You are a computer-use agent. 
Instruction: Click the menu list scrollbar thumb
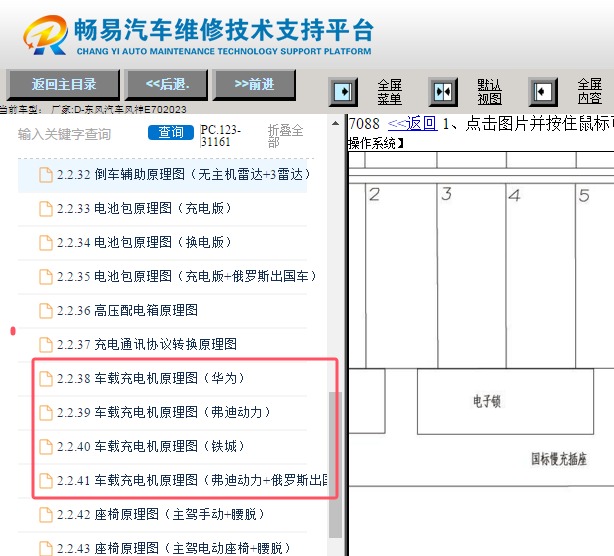(x=335, y=465)
